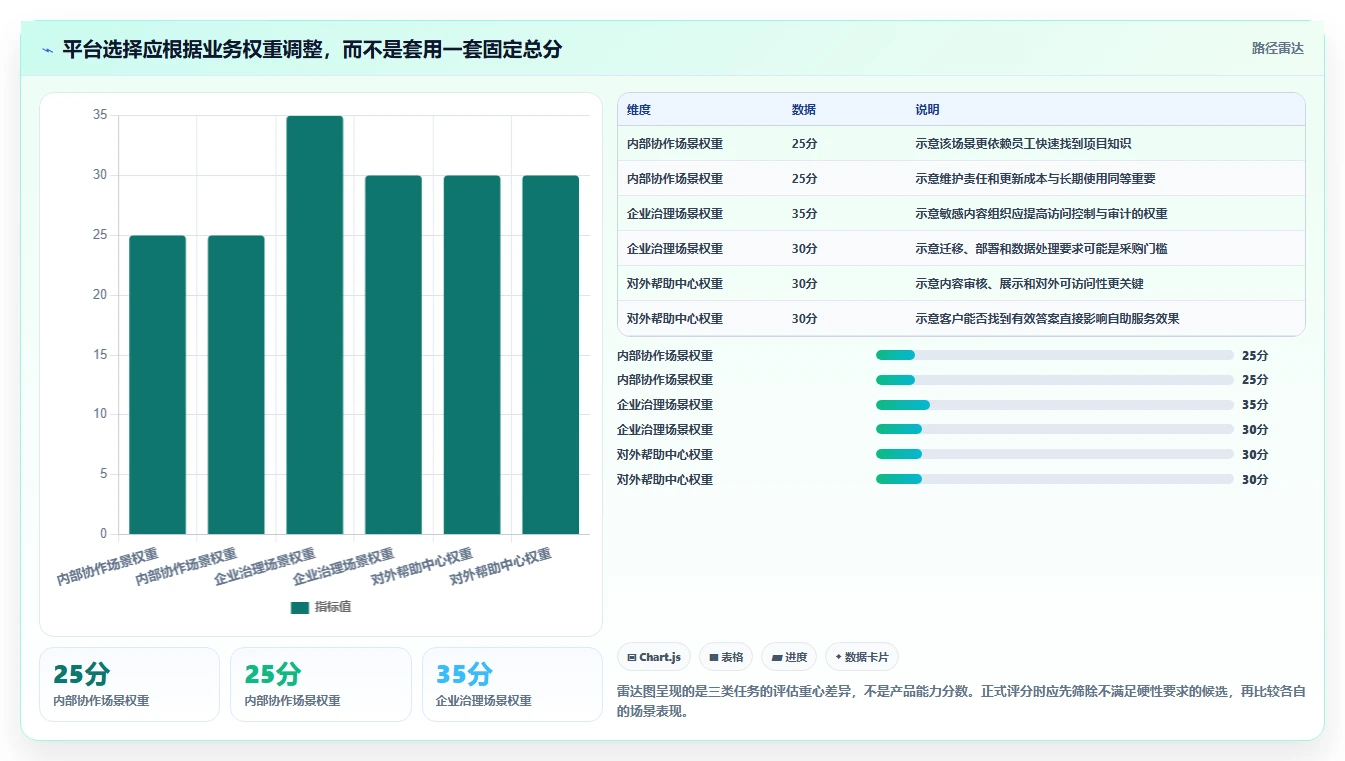Click the y-axis label 0 on chart
This screenshot has width=1345, height=761.
pyautogui.click(x=103, y=534)
